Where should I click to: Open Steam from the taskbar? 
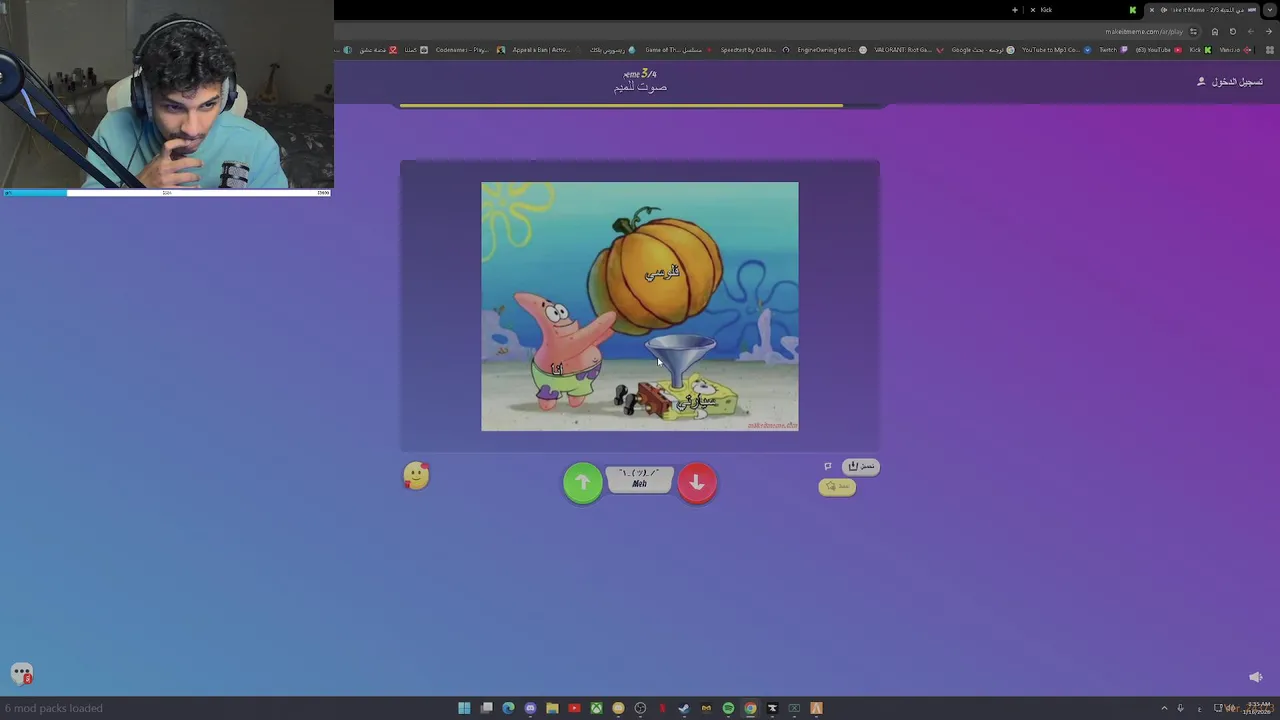(684, 708)
